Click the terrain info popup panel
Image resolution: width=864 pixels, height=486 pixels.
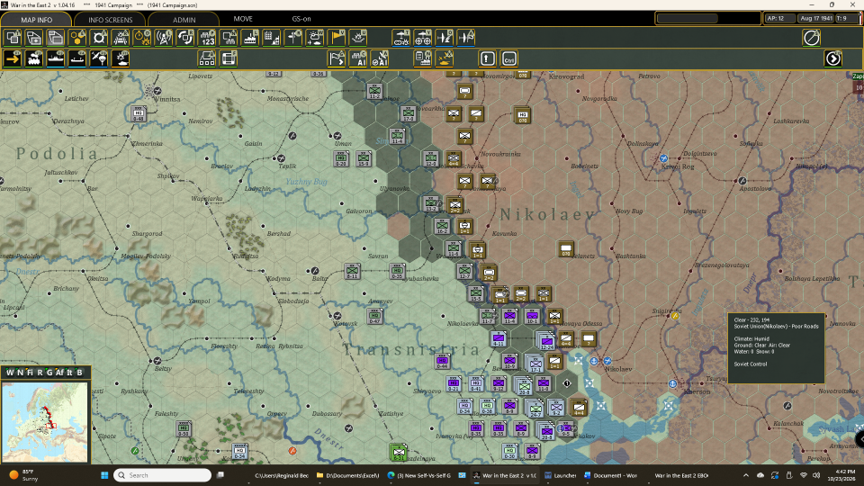[776, 348]
